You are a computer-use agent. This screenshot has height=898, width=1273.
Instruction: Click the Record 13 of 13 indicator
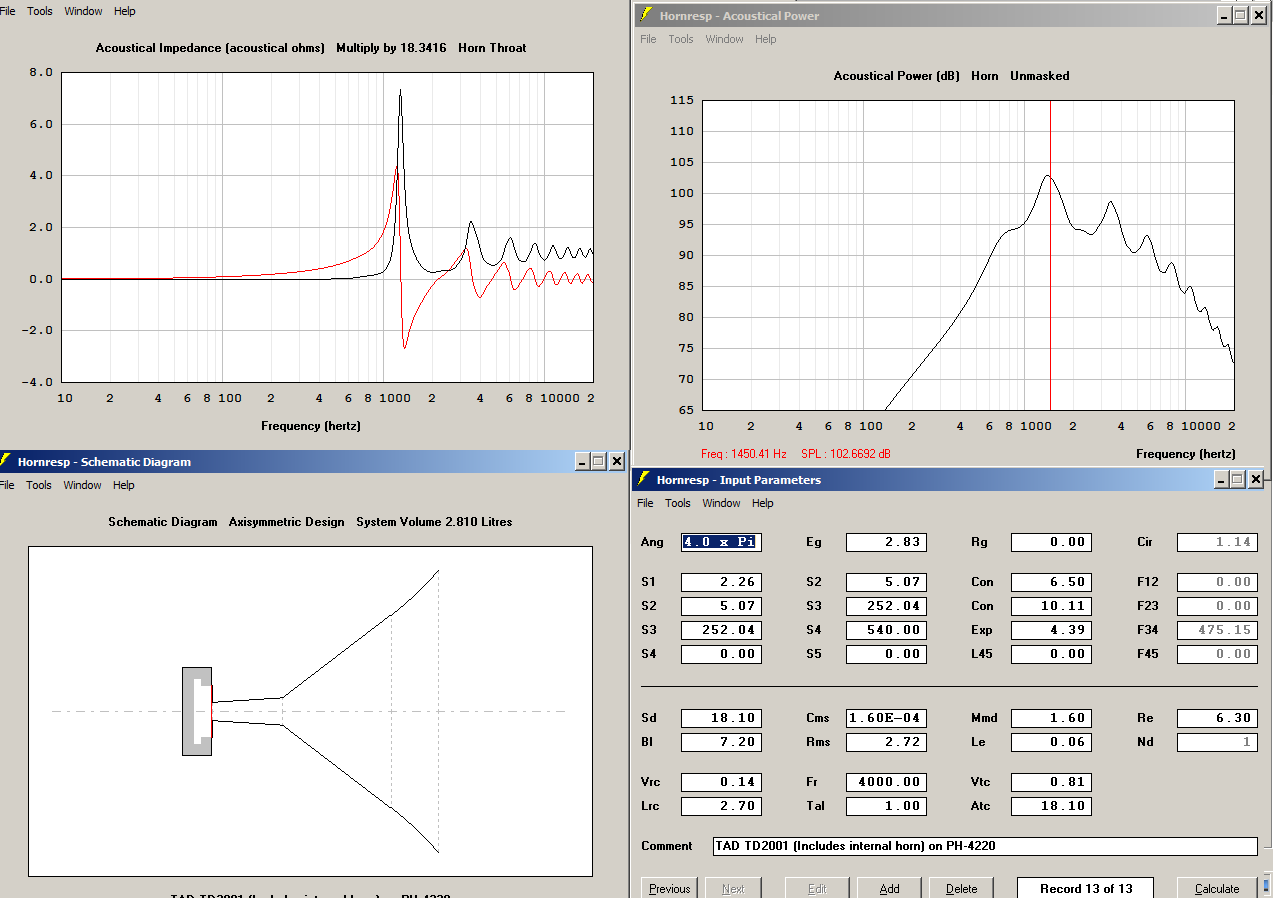pyautogui.click(x=1086, y=888)
